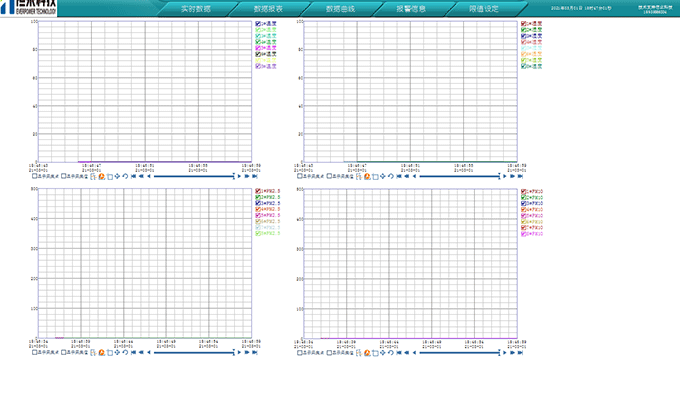This screenshot has height=406, width=680.
Task: Click the orange zoom icon under top-left chart
Action: click(101, 176)
